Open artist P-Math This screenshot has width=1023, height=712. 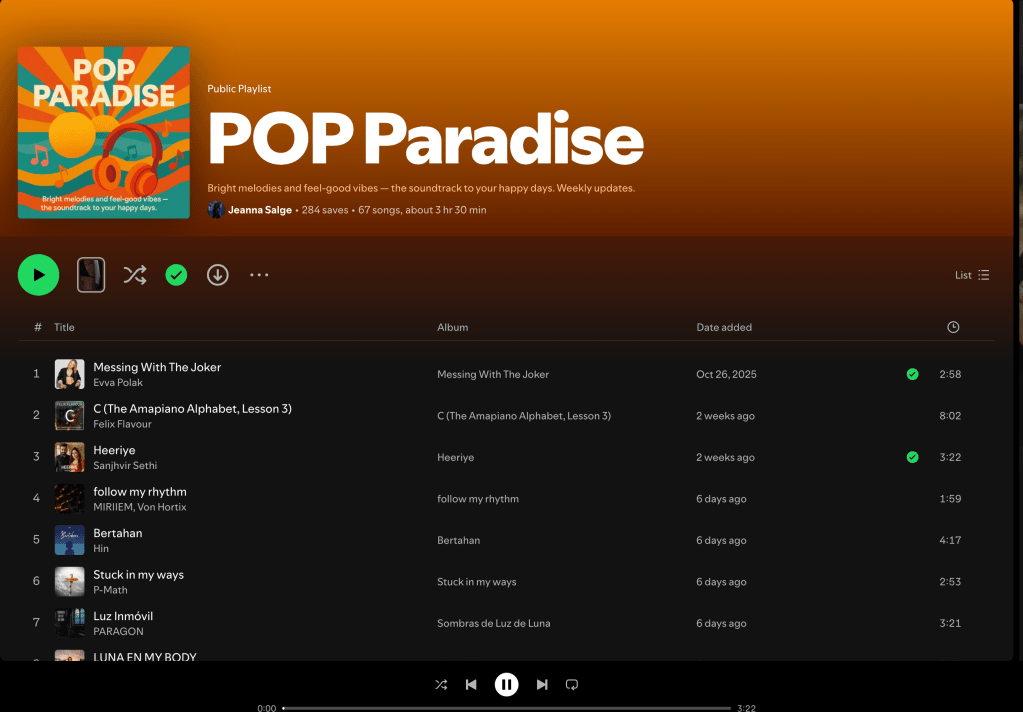pos(110,590)
